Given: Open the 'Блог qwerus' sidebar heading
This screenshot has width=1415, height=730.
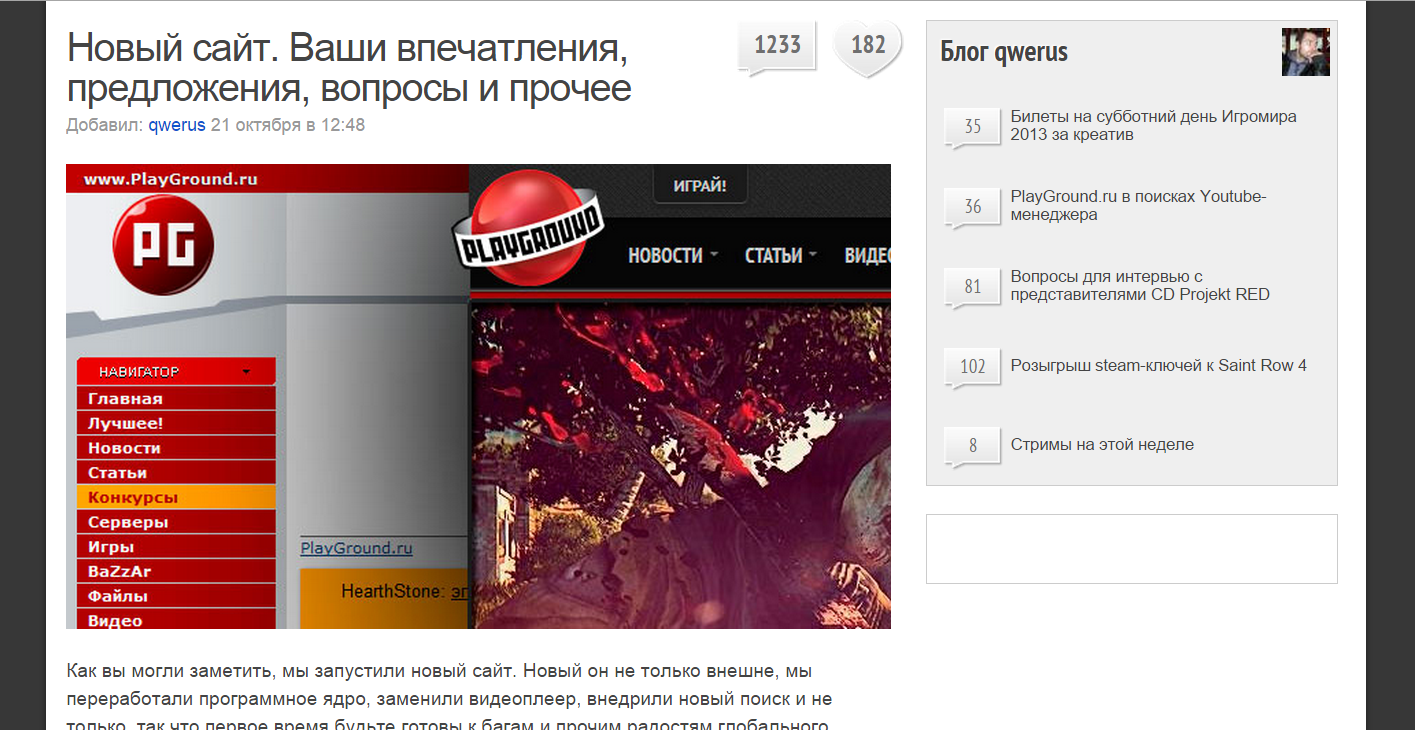Looking at the screenshot, I should [1004, 51].
